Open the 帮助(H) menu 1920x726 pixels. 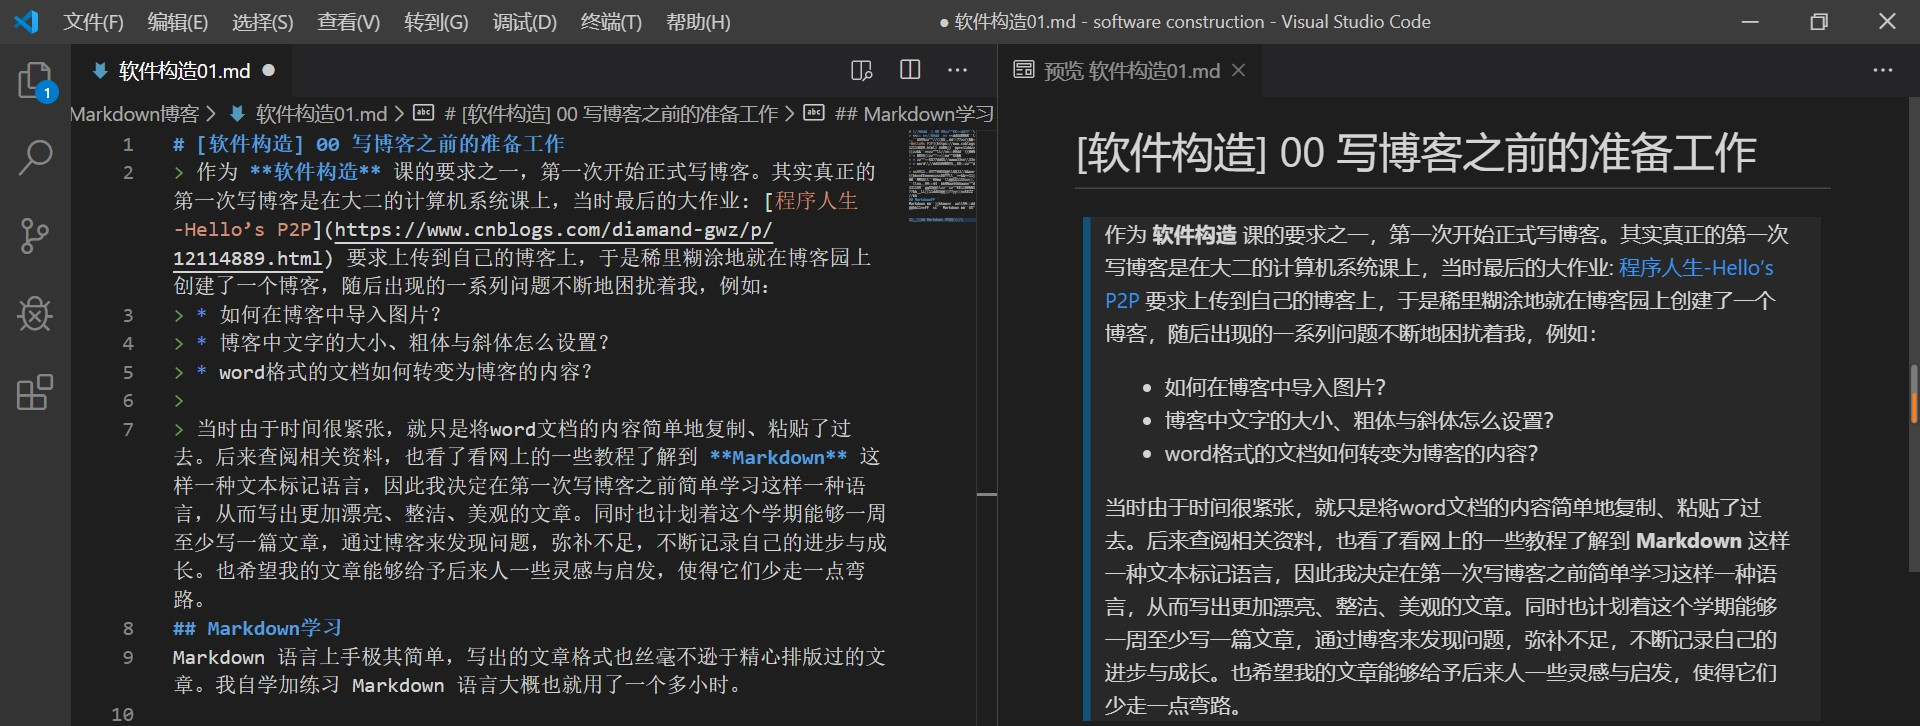tap(698, 22)
